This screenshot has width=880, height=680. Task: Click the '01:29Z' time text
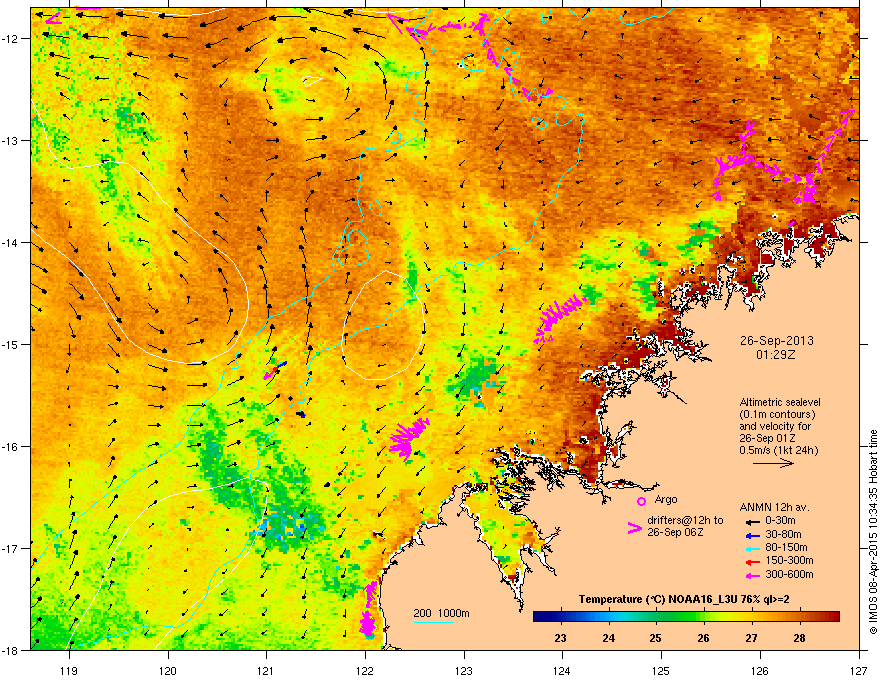coord(776,355)
